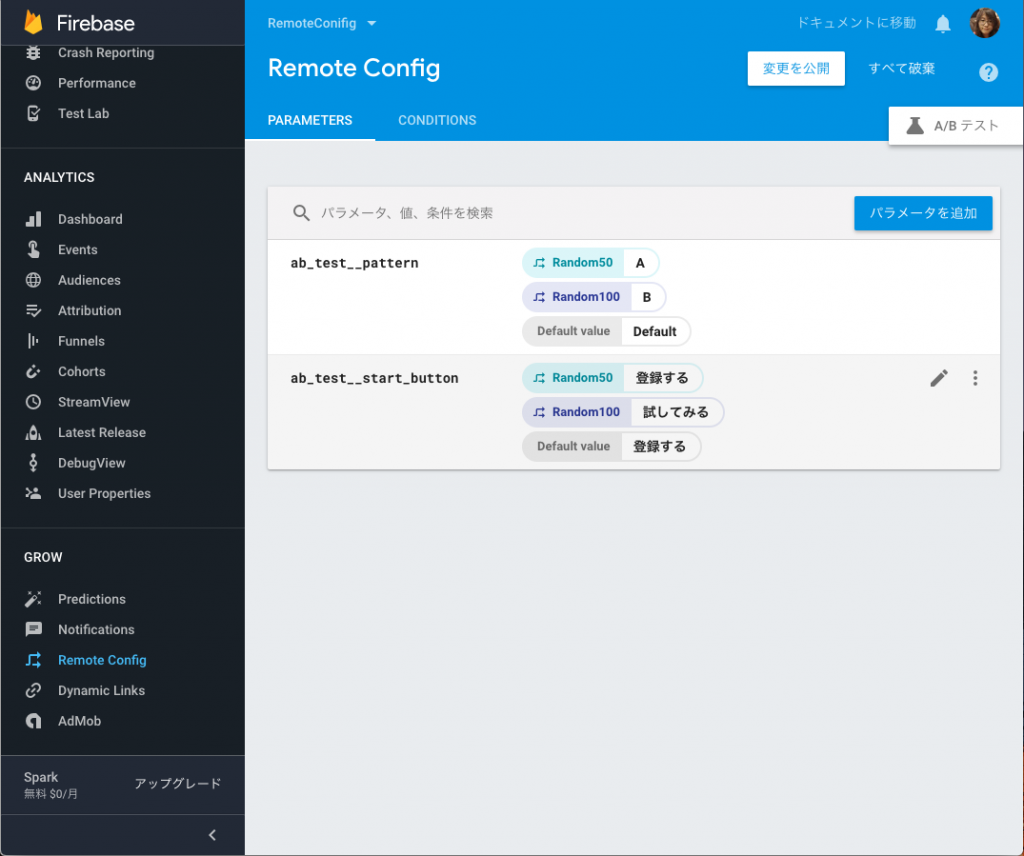Screen dimensions: 1024x856
Task: Click the 変更を公開 publish button
Action: point(796,69)
